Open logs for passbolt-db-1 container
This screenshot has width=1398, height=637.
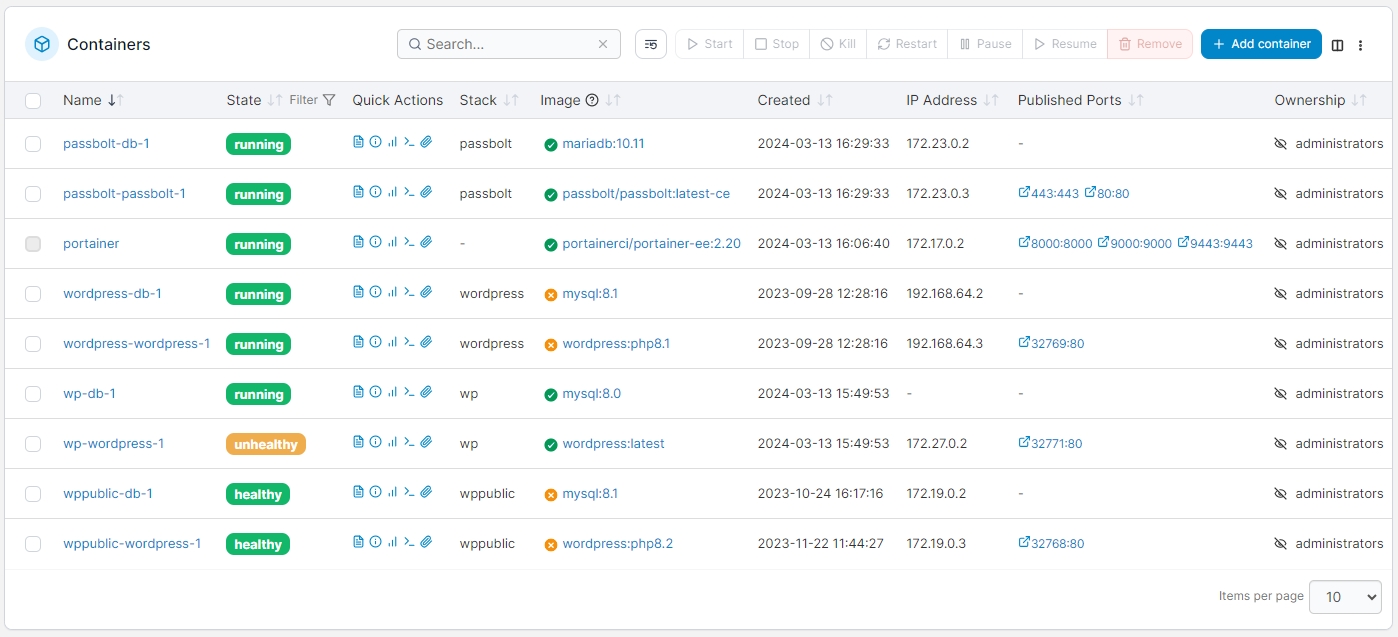(358, 143)
